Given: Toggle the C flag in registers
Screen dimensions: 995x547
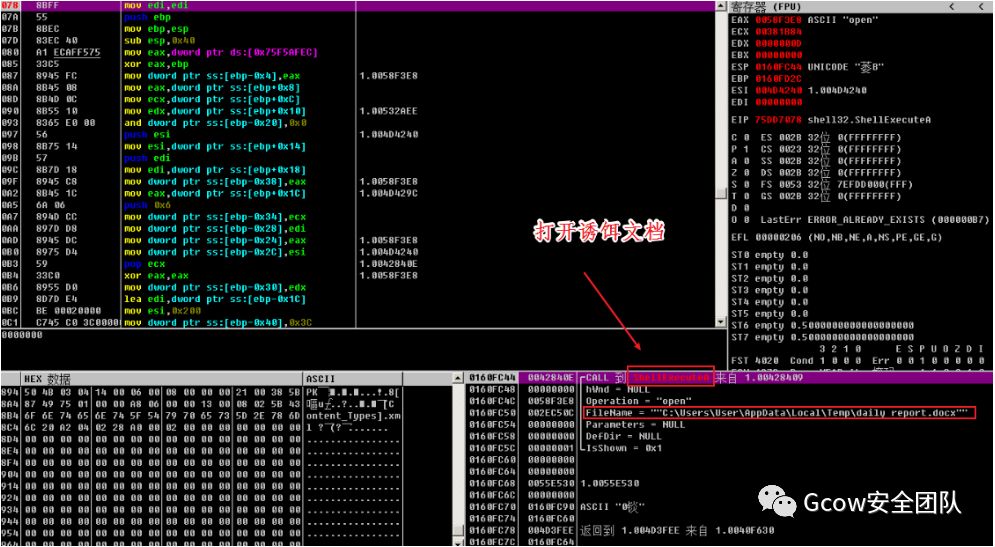Looking at the screenshot, I should pyautogui.click(x=746, y=138).
